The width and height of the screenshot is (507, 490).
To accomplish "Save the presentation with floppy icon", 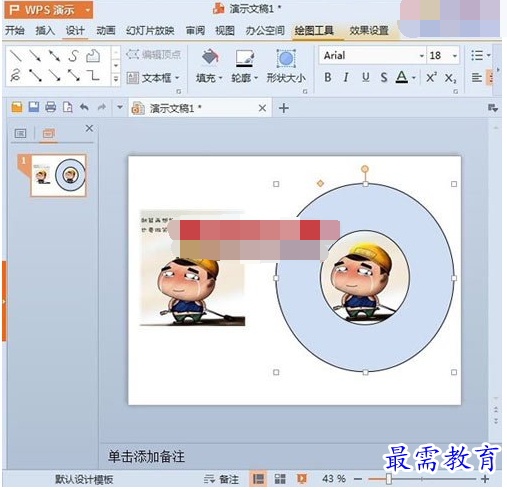I will [x=34, y=107].
